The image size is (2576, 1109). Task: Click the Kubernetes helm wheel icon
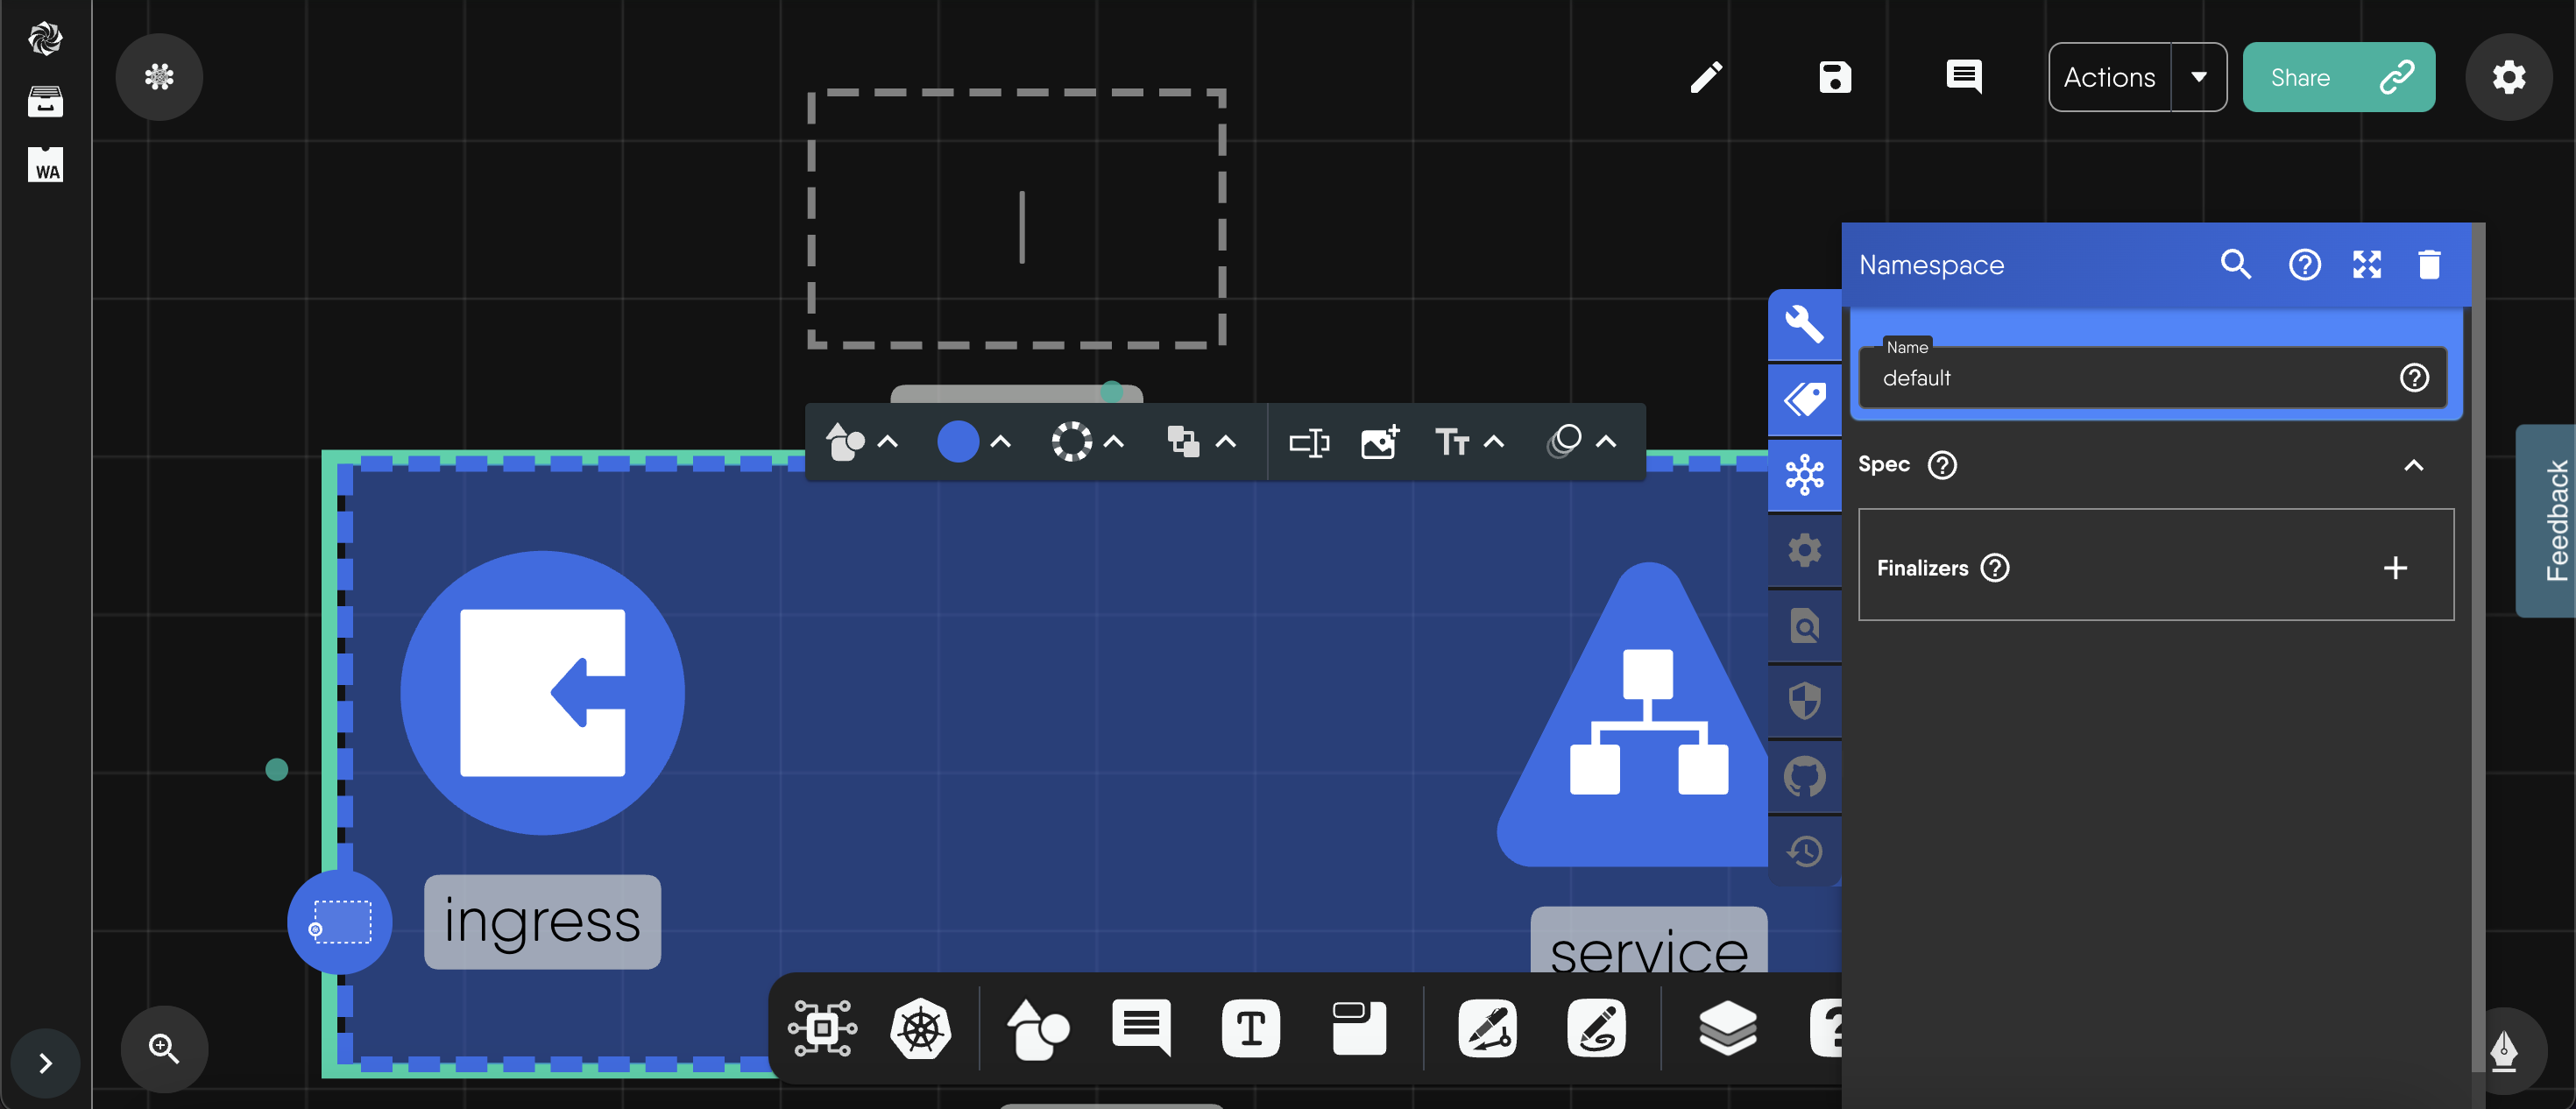tap(920, 1028)
